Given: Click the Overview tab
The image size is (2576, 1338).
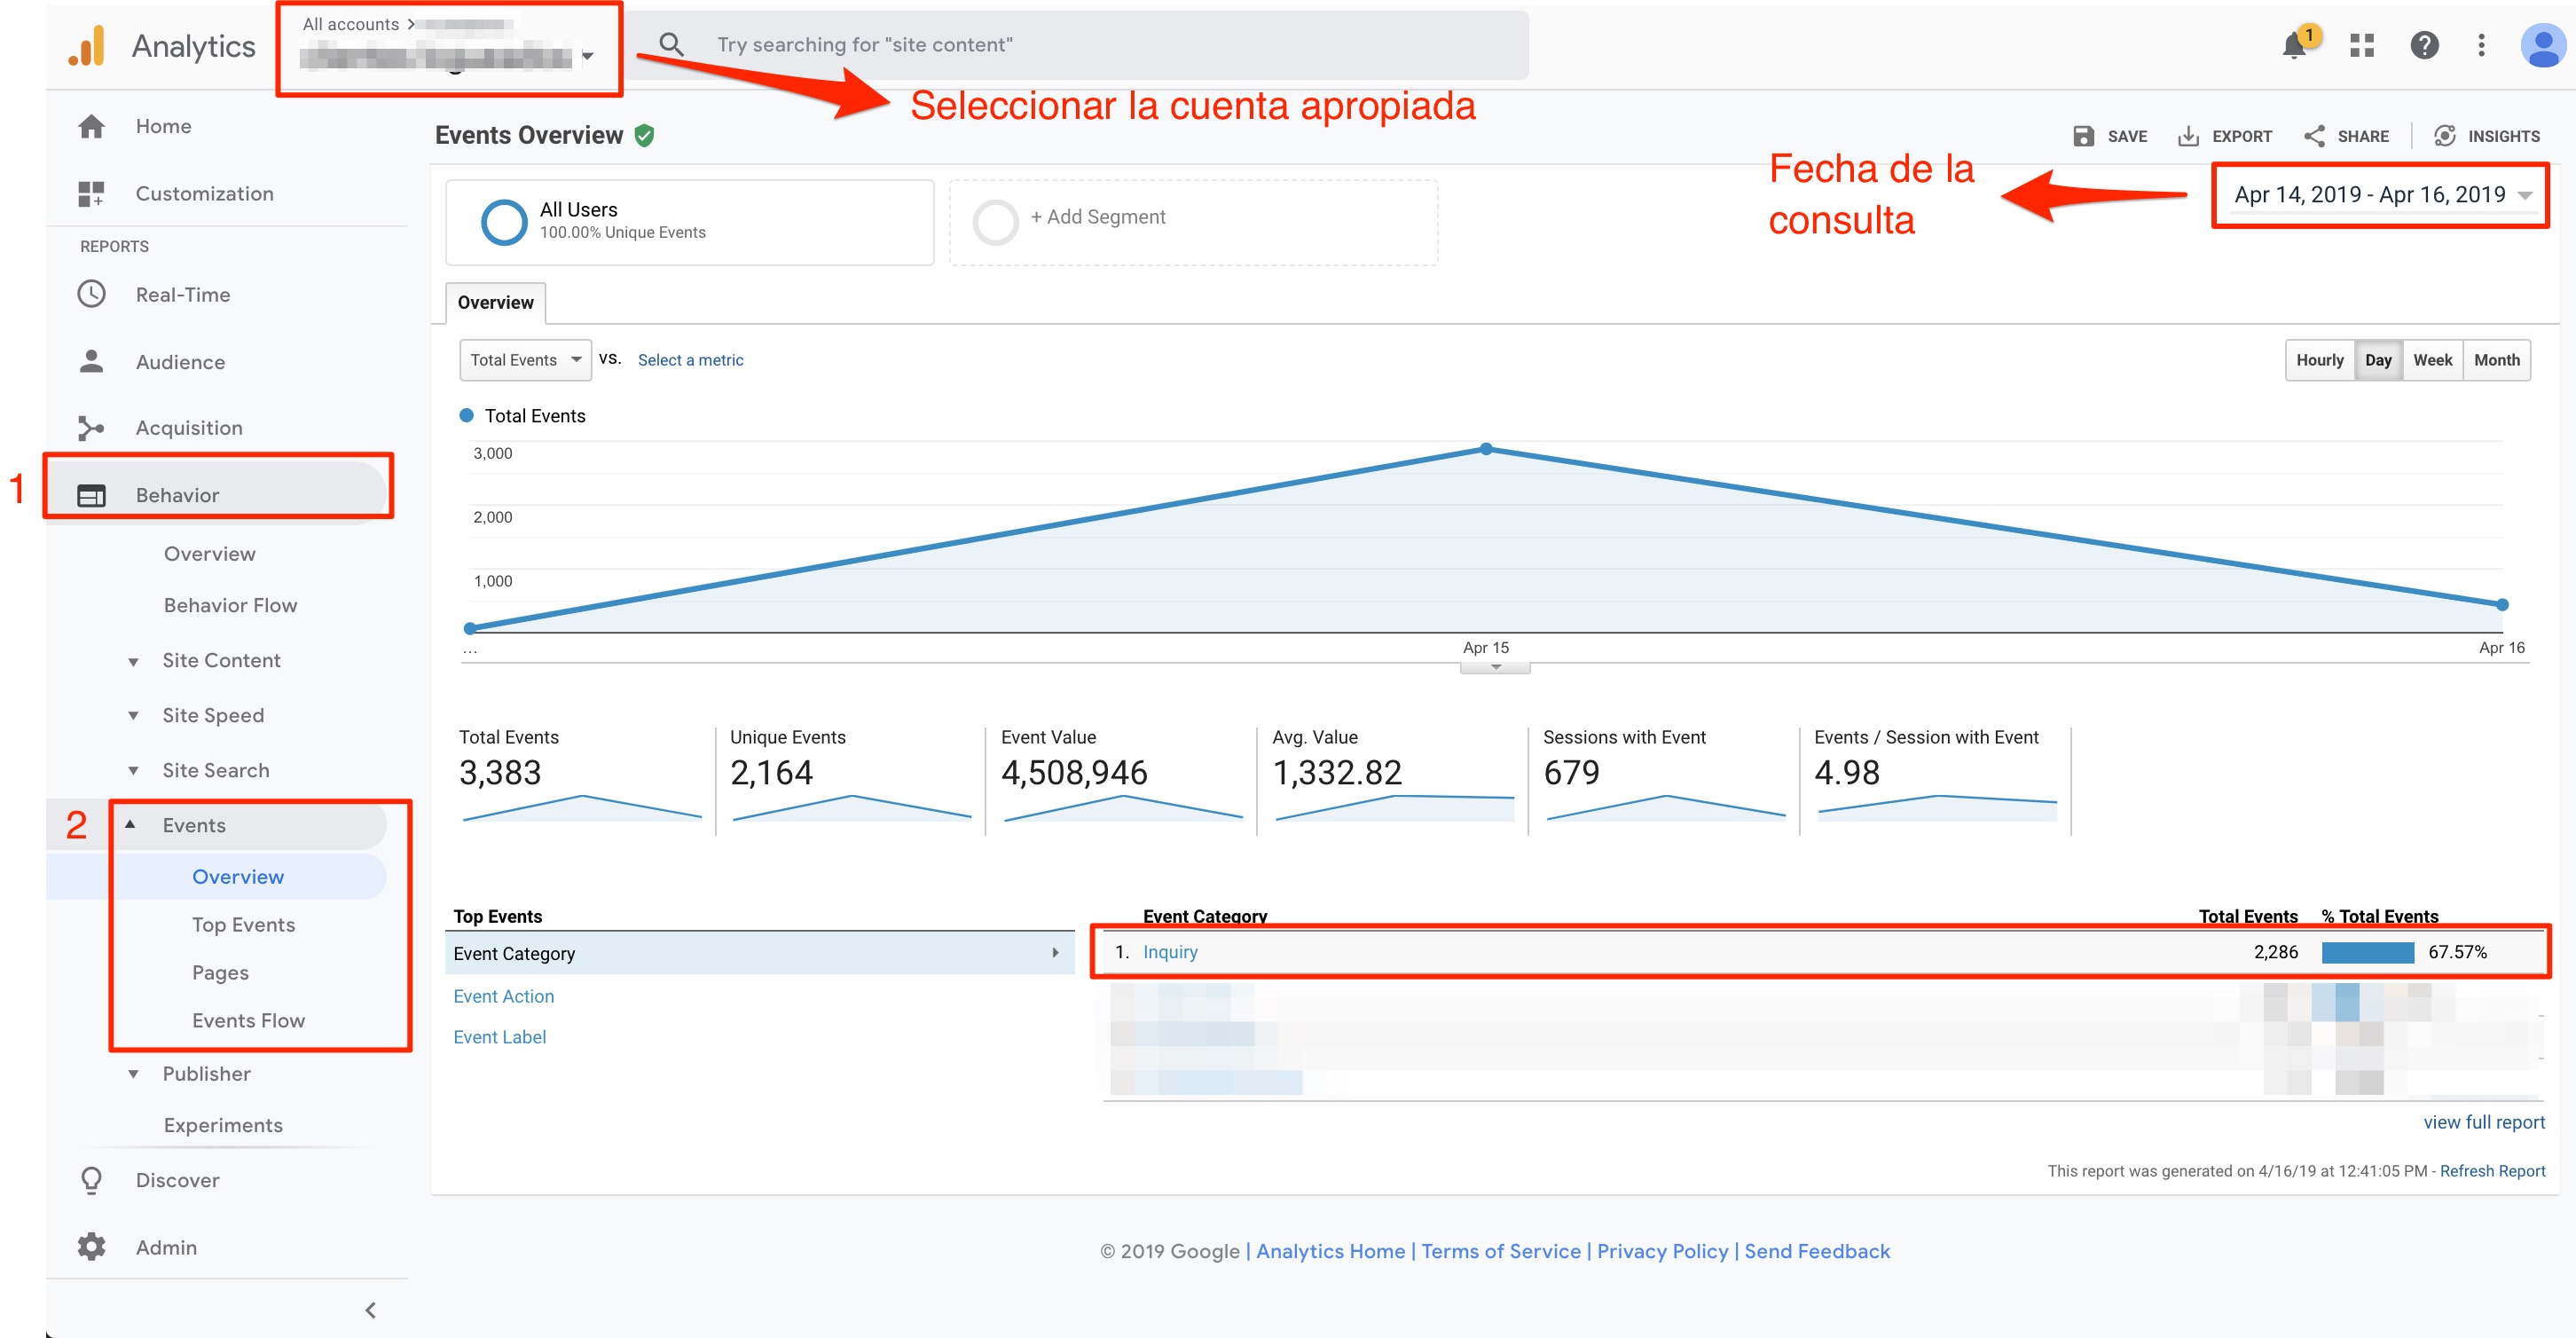Looking at the screenshot, I should (495, 302).
